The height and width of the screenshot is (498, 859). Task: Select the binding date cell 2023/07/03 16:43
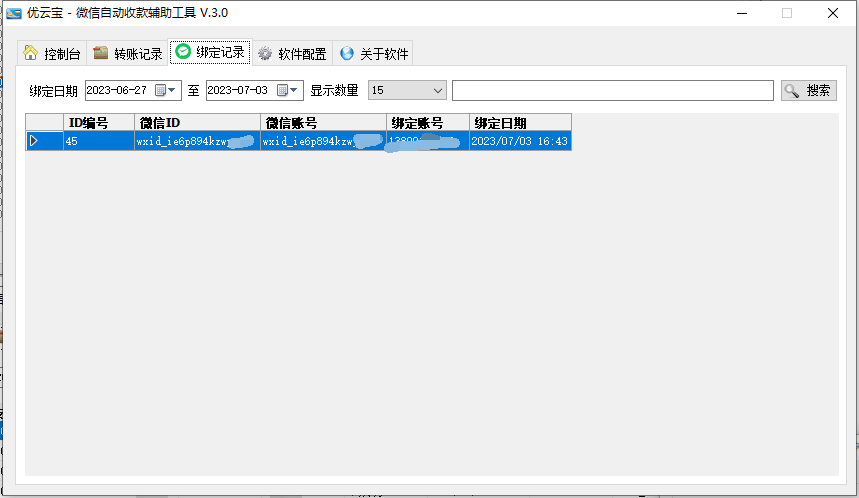pos(520,142)
